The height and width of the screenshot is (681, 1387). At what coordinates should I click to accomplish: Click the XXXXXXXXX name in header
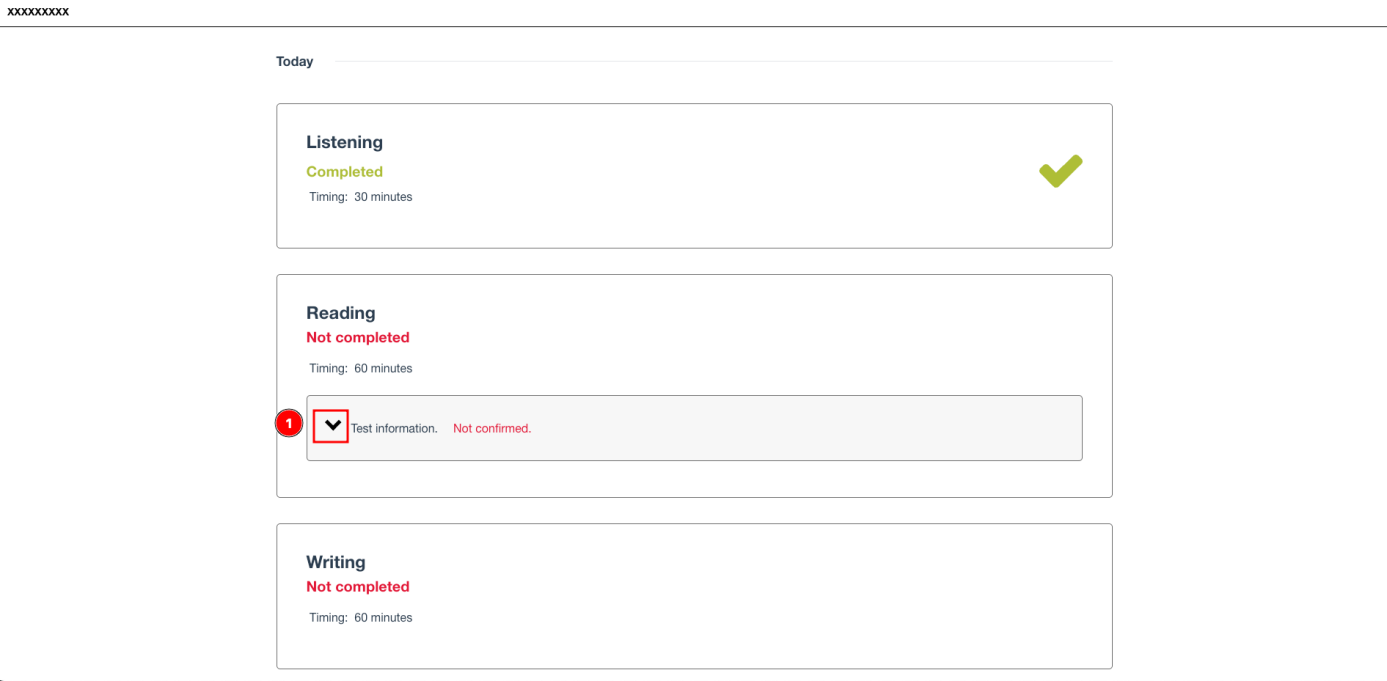[x=38, y=11]
